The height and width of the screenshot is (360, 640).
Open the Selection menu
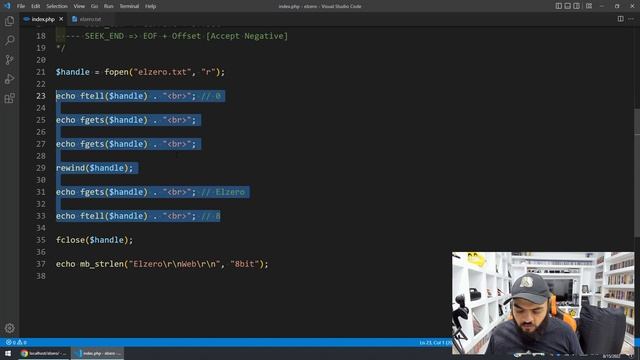tap(57, 6)
